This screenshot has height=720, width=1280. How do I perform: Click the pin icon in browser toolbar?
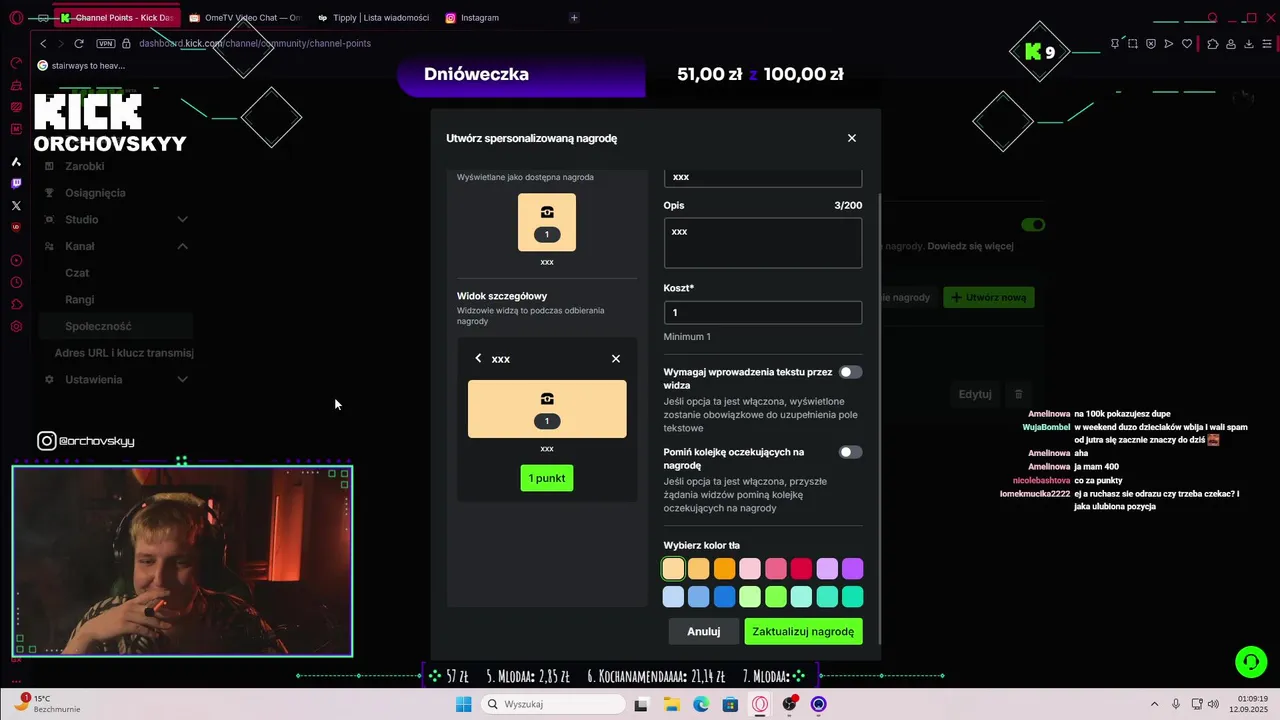pos(1114,43)
